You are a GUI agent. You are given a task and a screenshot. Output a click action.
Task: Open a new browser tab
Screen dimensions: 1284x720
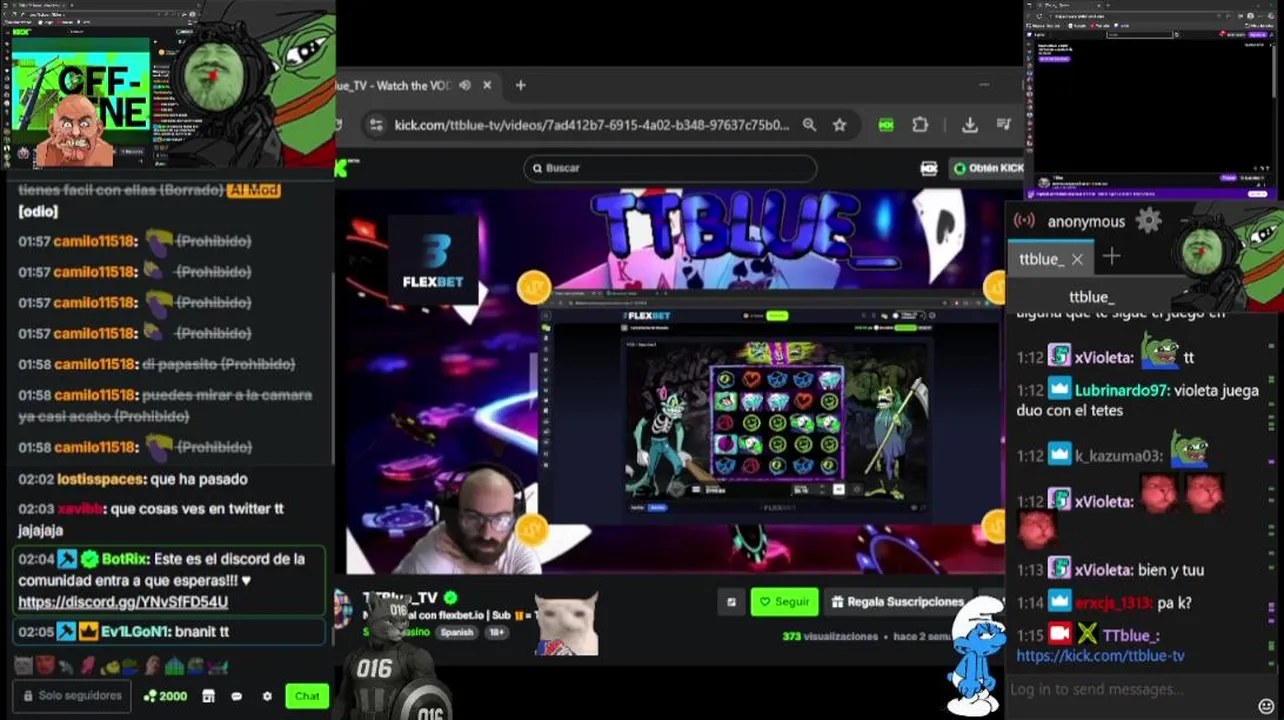tap(520, 86)
